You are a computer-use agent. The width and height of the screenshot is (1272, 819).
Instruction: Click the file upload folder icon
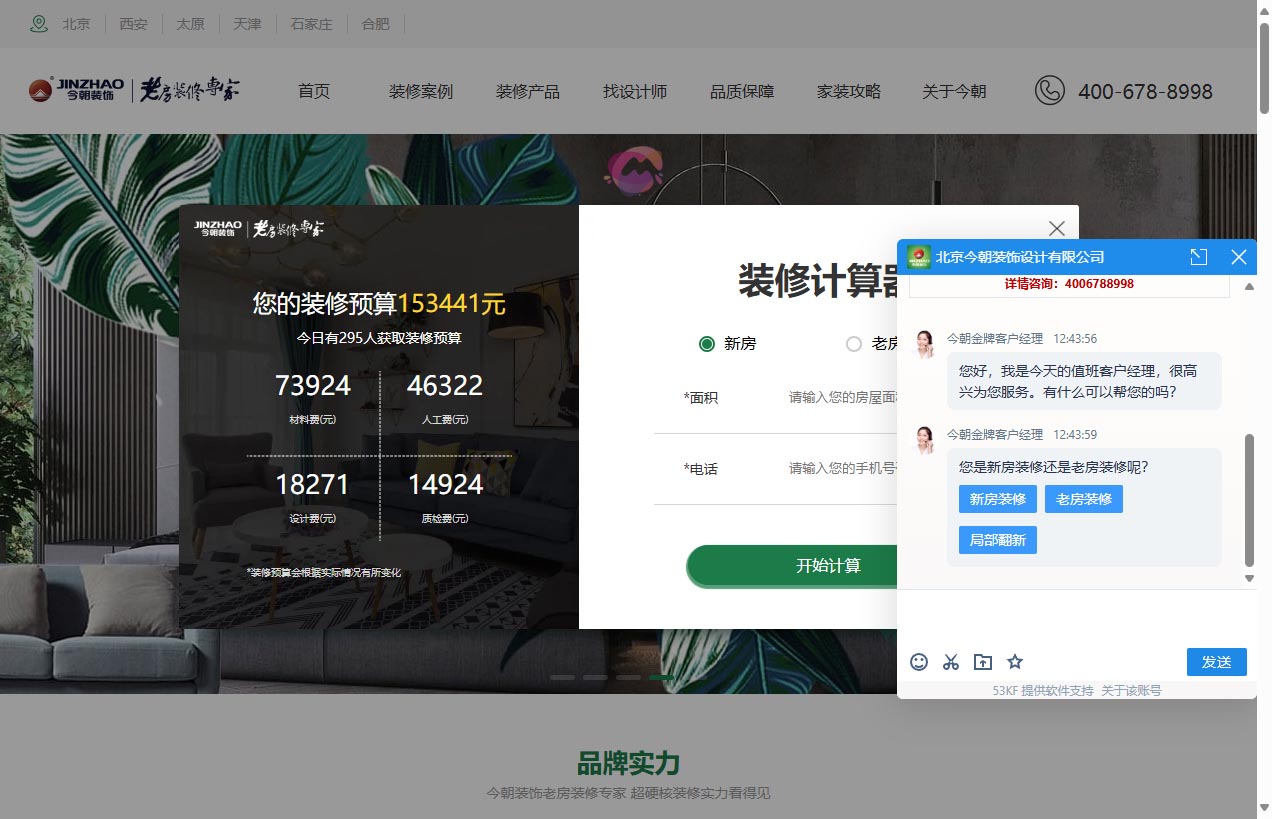point(983,662)
